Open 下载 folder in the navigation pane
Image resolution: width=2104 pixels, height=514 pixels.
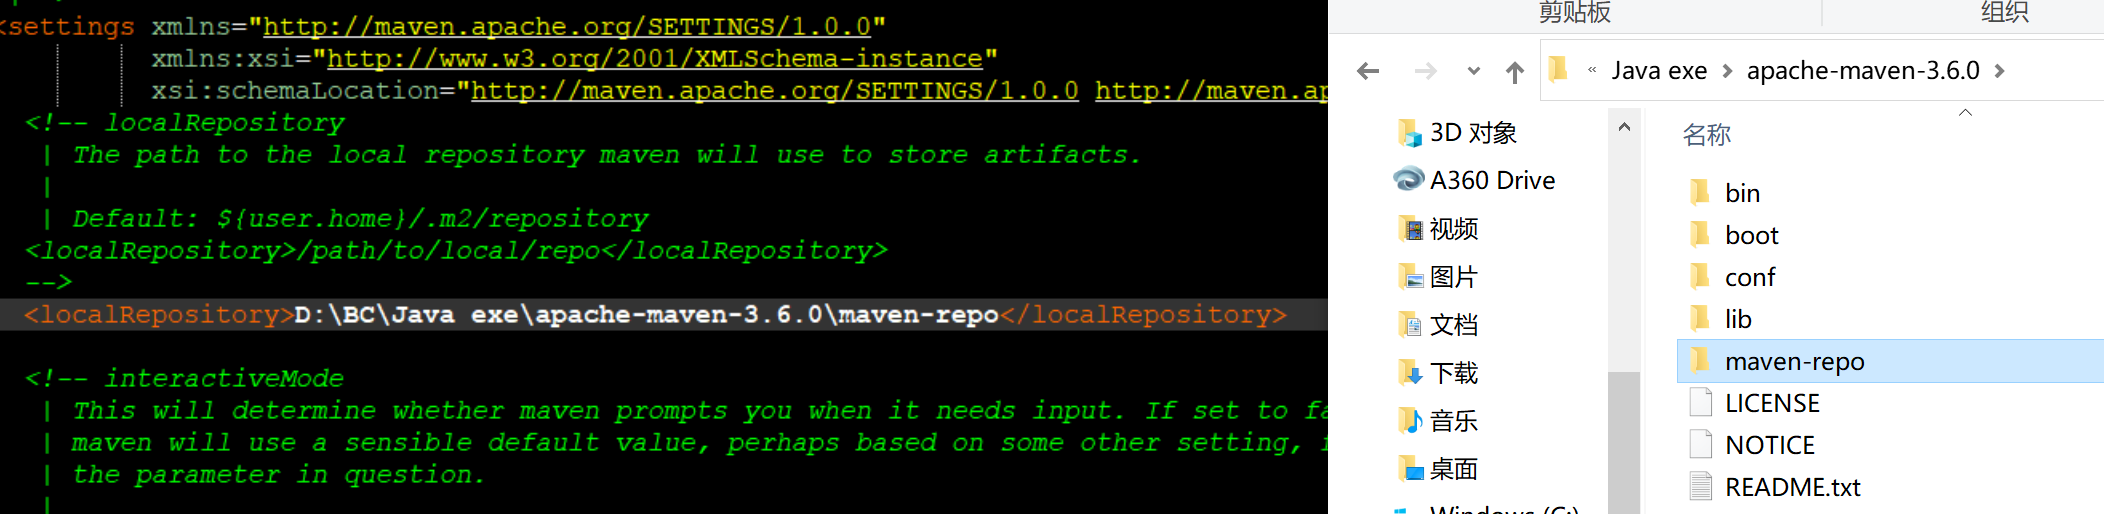[x=1453, y=373]
